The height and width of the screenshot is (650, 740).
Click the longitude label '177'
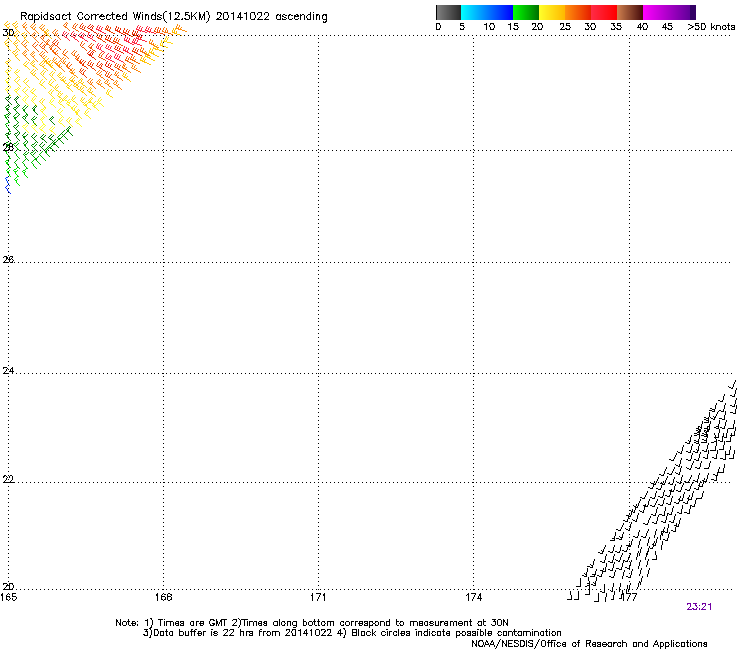(x=629, y=597)
